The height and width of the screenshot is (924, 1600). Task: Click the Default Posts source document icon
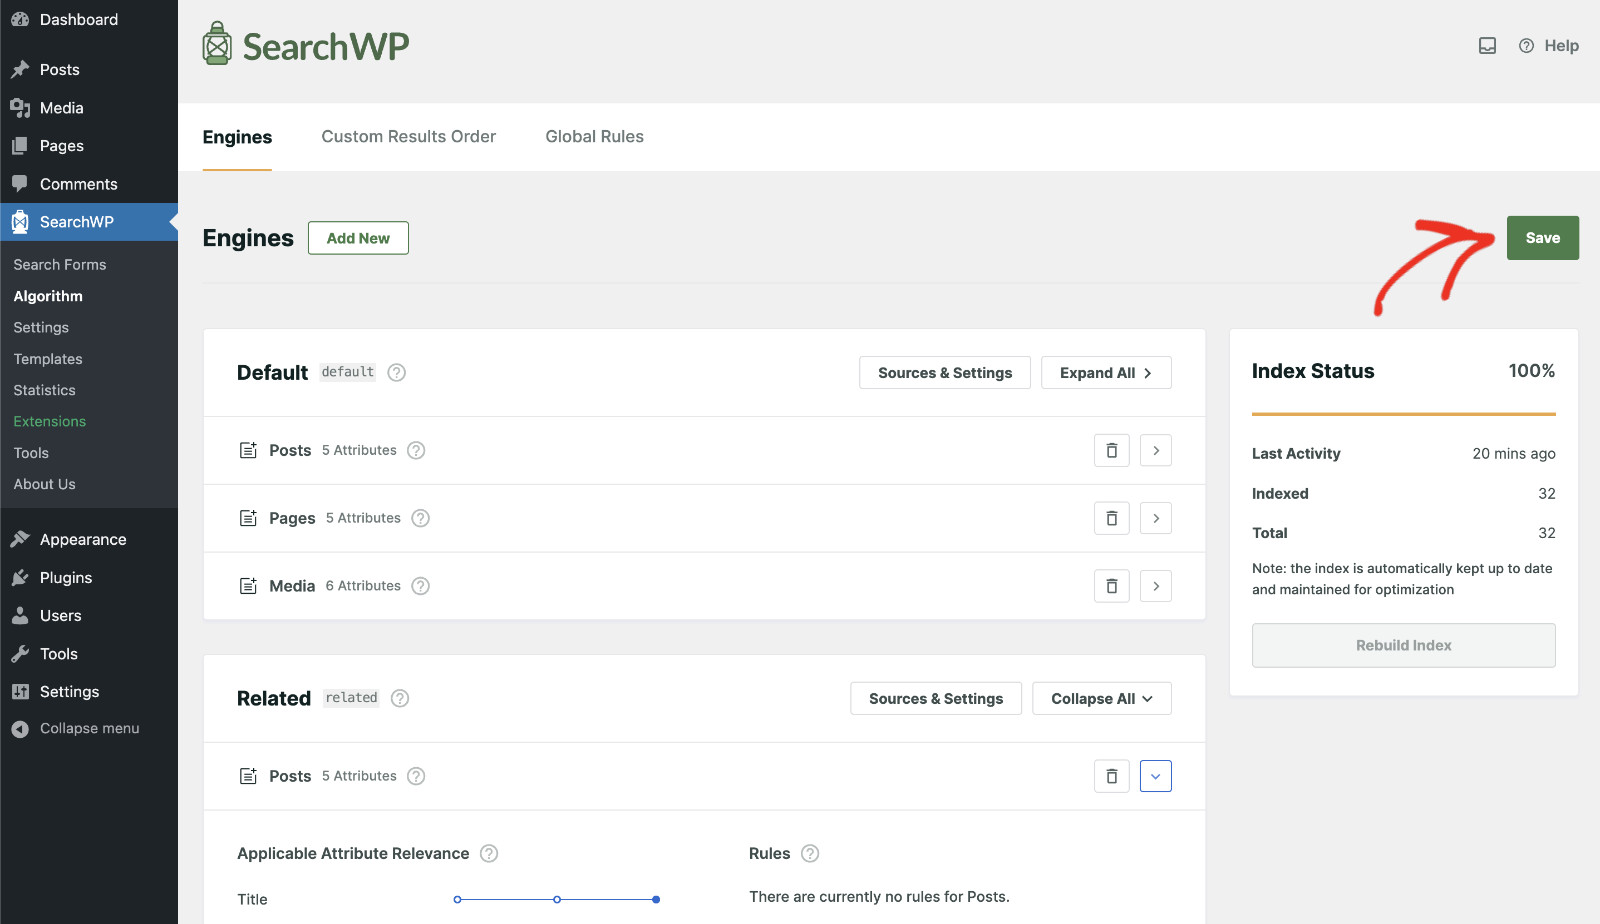(x=248, y=450)
